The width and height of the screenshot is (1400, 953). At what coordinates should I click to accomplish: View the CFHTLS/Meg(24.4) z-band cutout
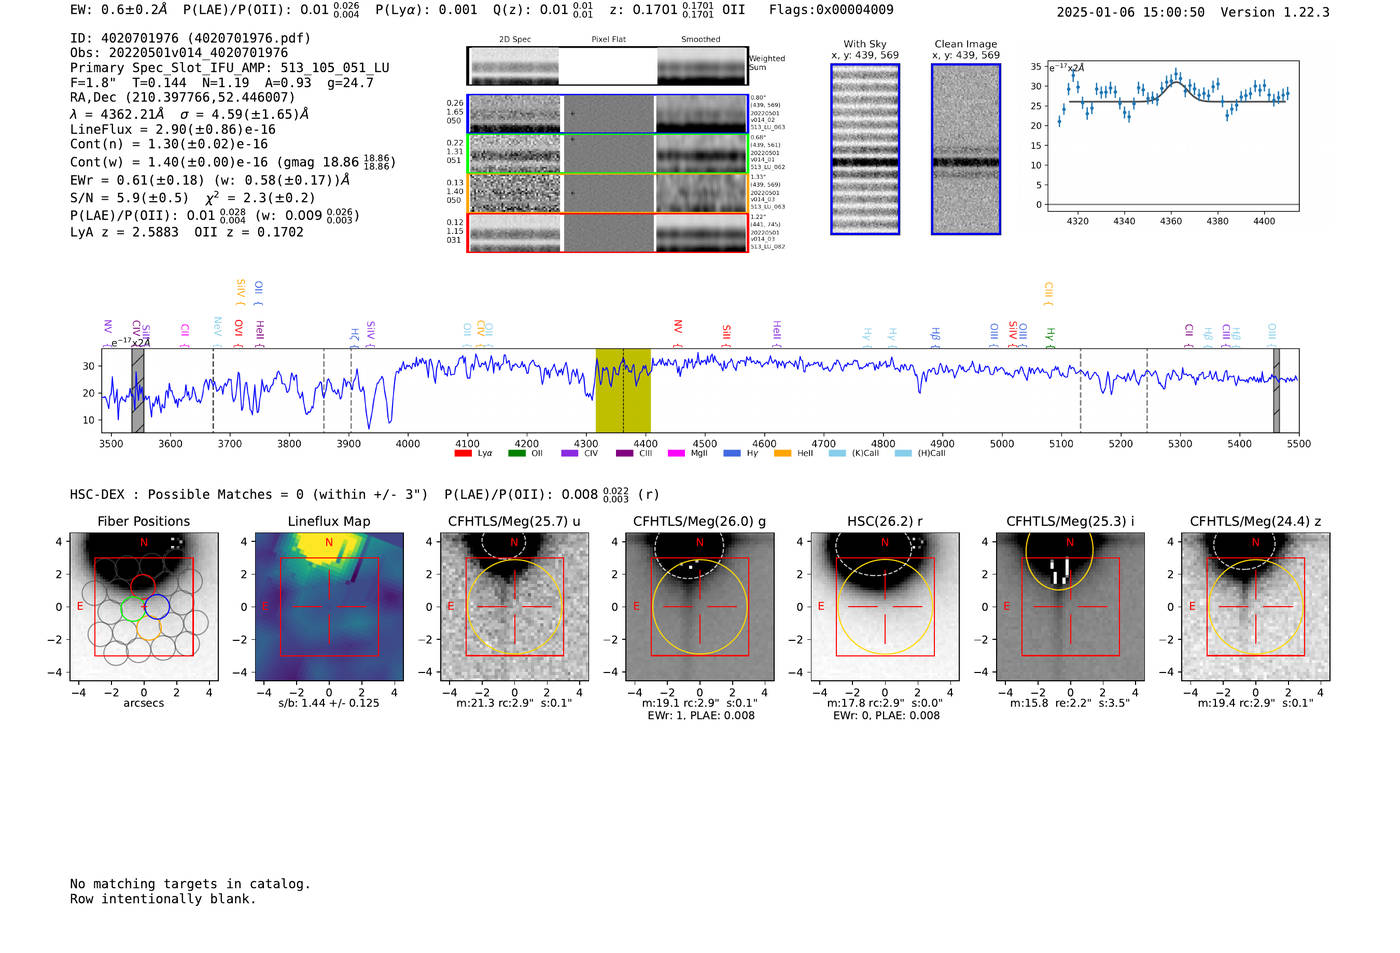click(x=1255, y=607)
